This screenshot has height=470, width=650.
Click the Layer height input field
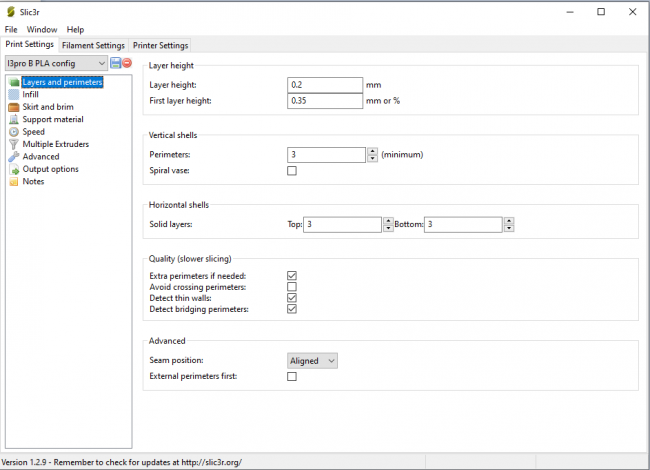(324, 85)
